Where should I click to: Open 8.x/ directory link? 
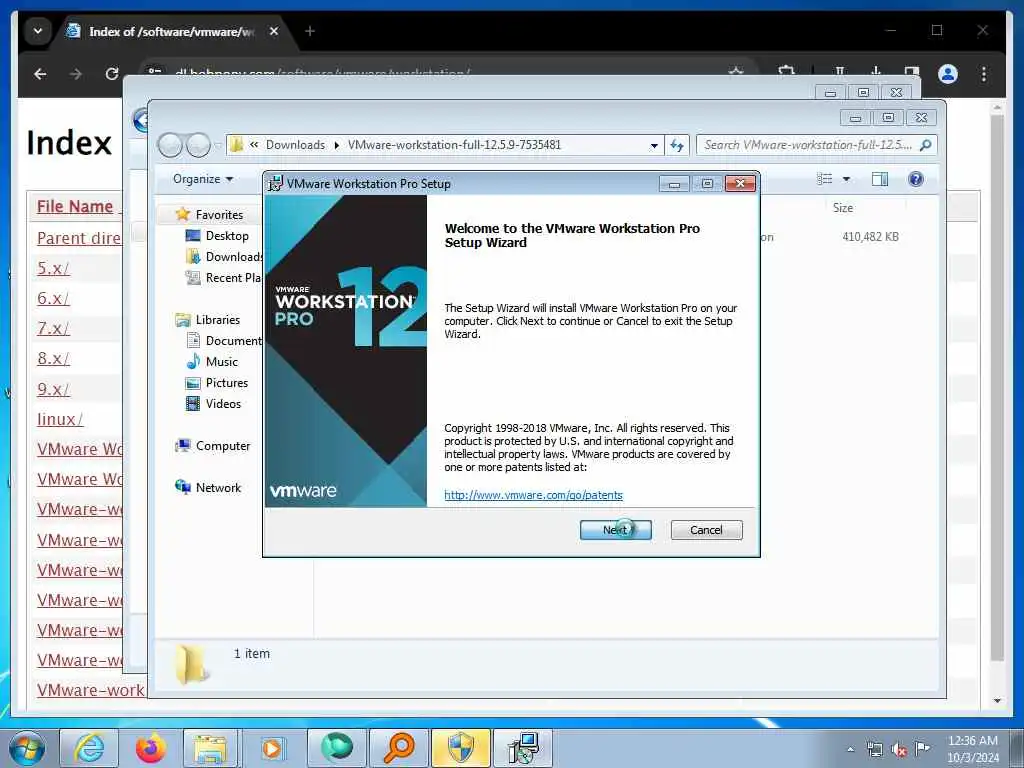point(53,359)
